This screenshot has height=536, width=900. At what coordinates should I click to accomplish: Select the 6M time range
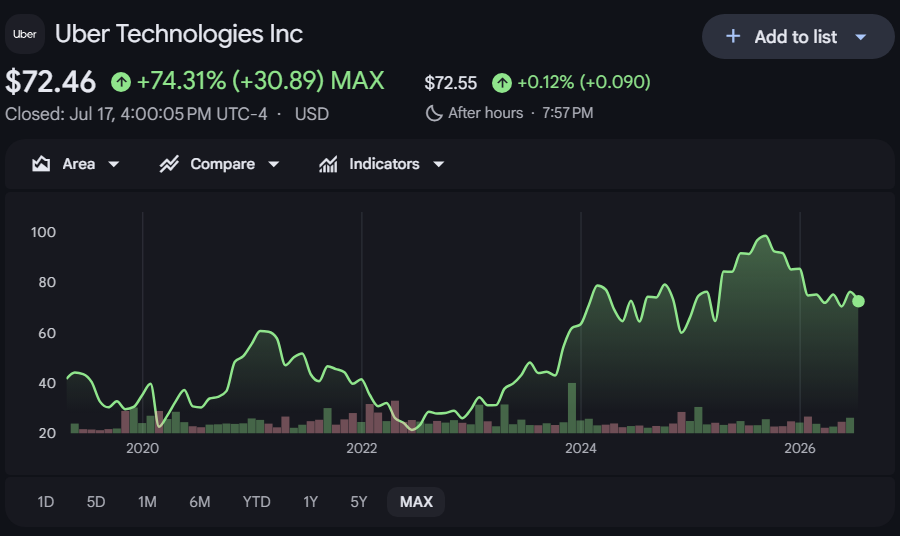click(200, 502)
